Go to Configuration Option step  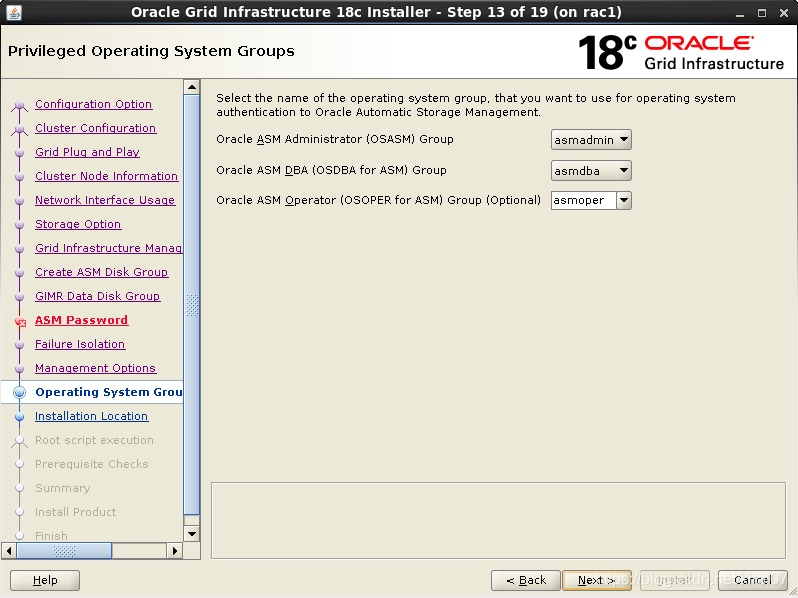point(94,104)
